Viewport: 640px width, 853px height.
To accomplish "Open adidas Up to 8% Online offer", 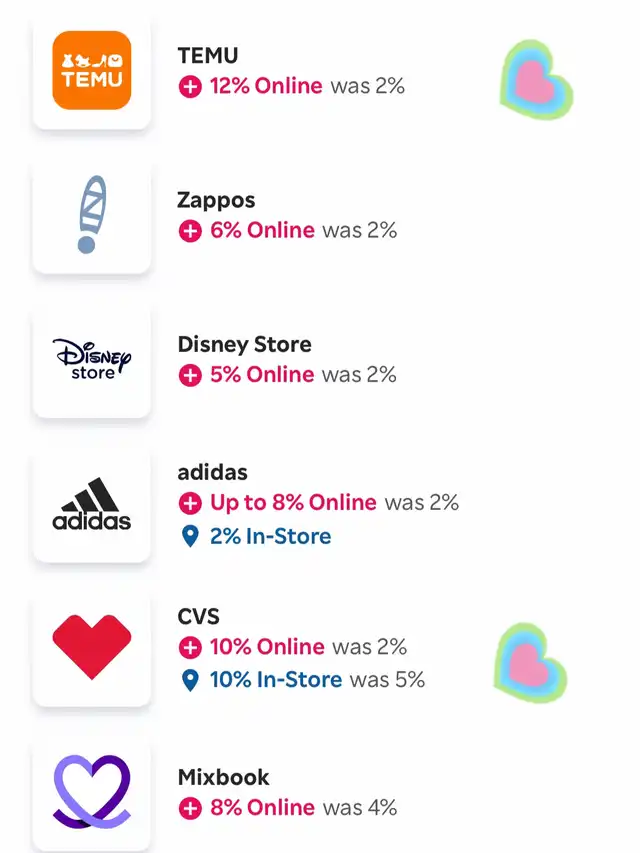I will [293, 503].
